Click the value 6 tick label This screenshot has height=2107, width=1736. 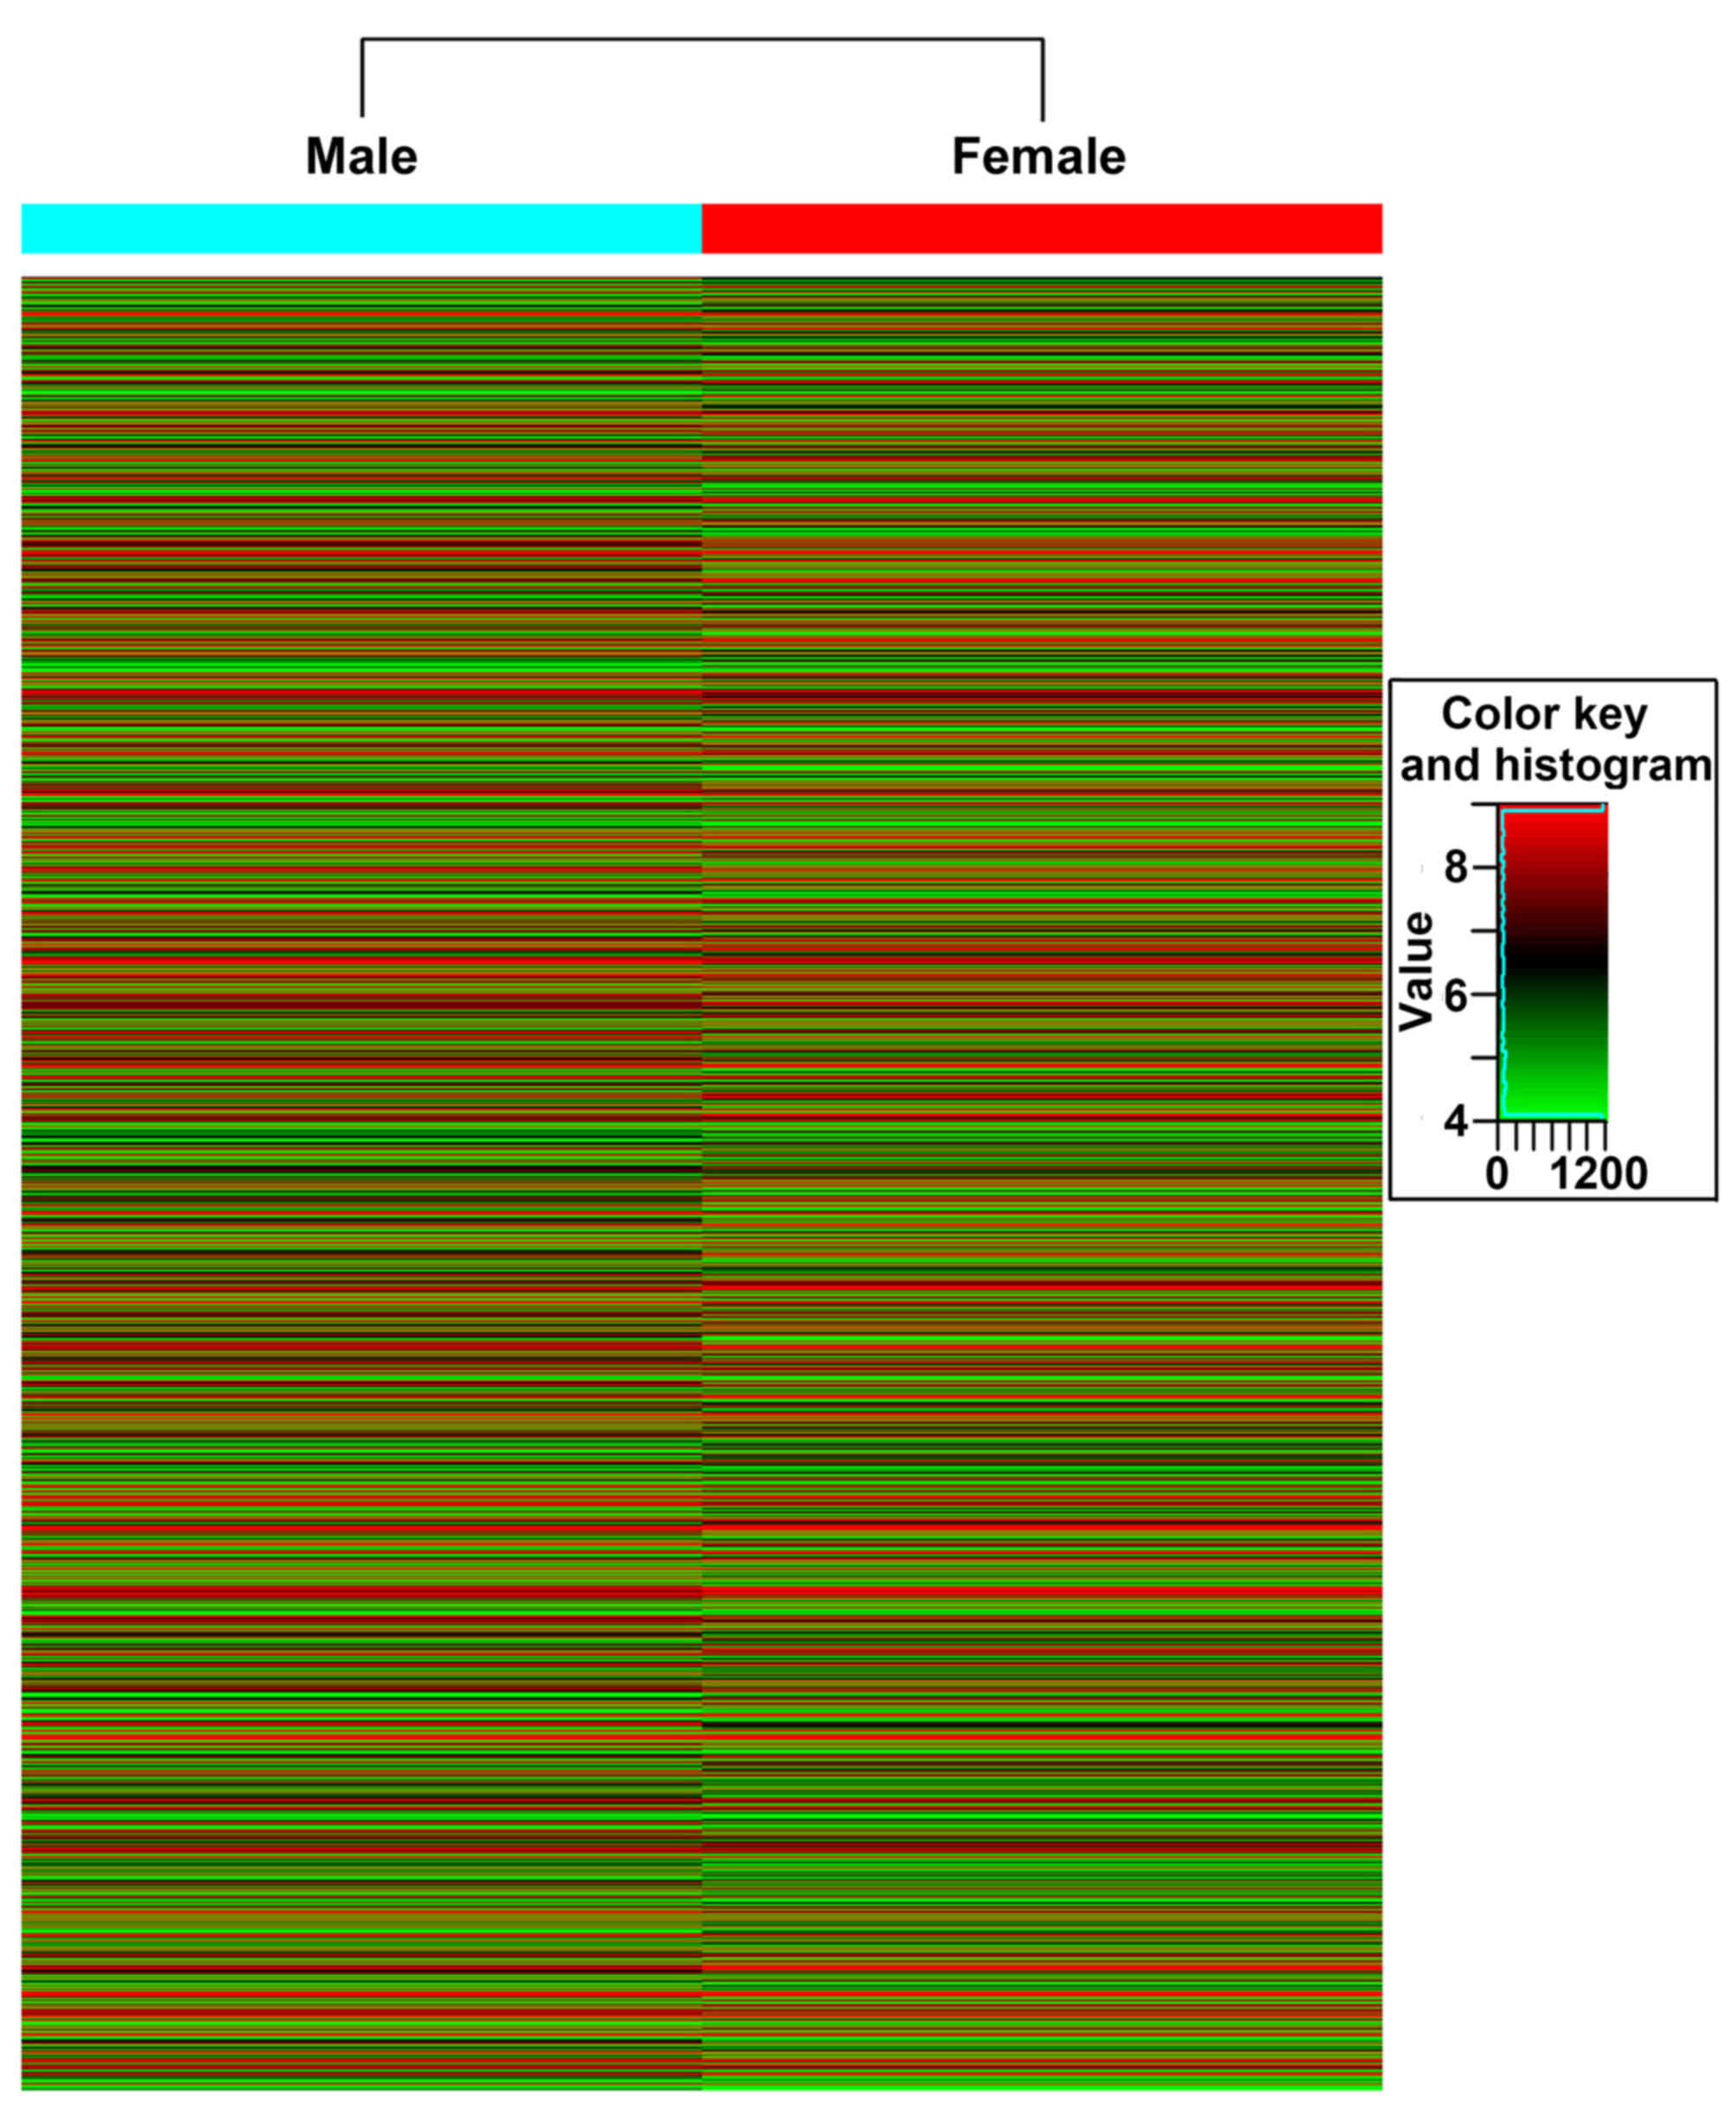pyautogui.click(x=1456, y=995)
